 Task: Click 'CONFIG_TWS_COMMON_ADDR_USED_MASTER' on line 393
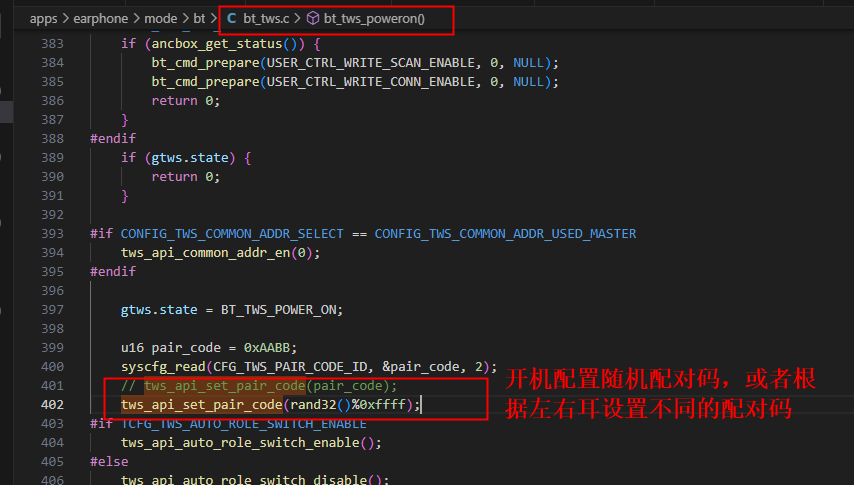pos(505,234)
